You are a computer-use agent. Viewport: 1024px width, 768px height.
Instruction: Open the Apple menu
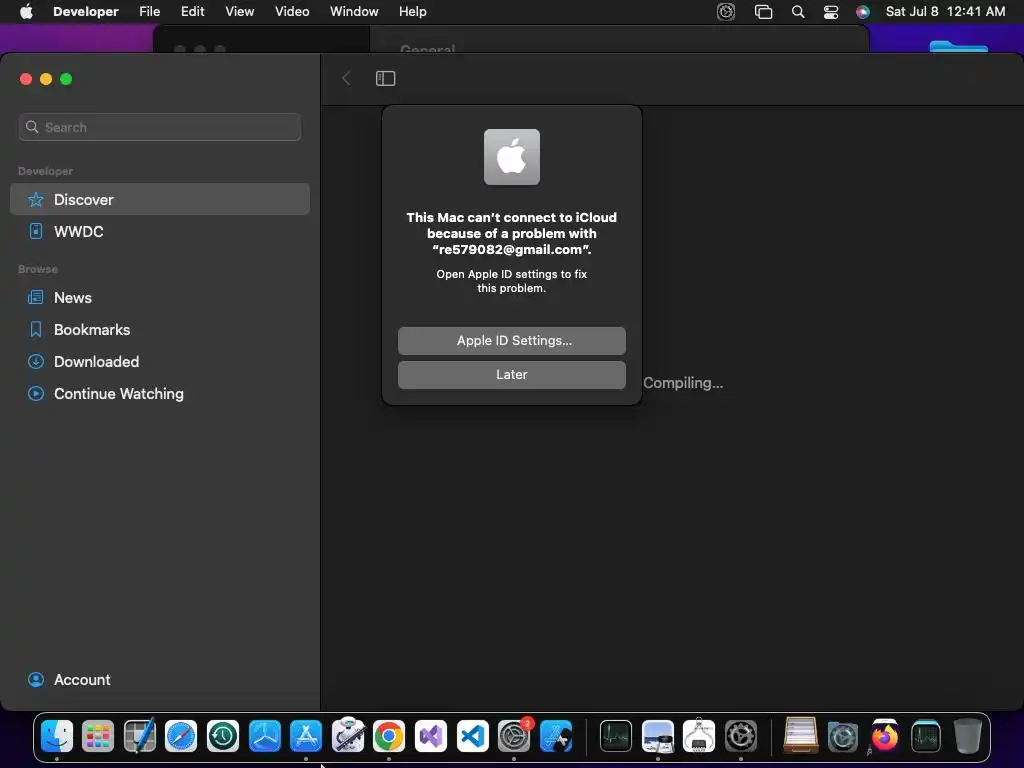(x=26, y=11)
